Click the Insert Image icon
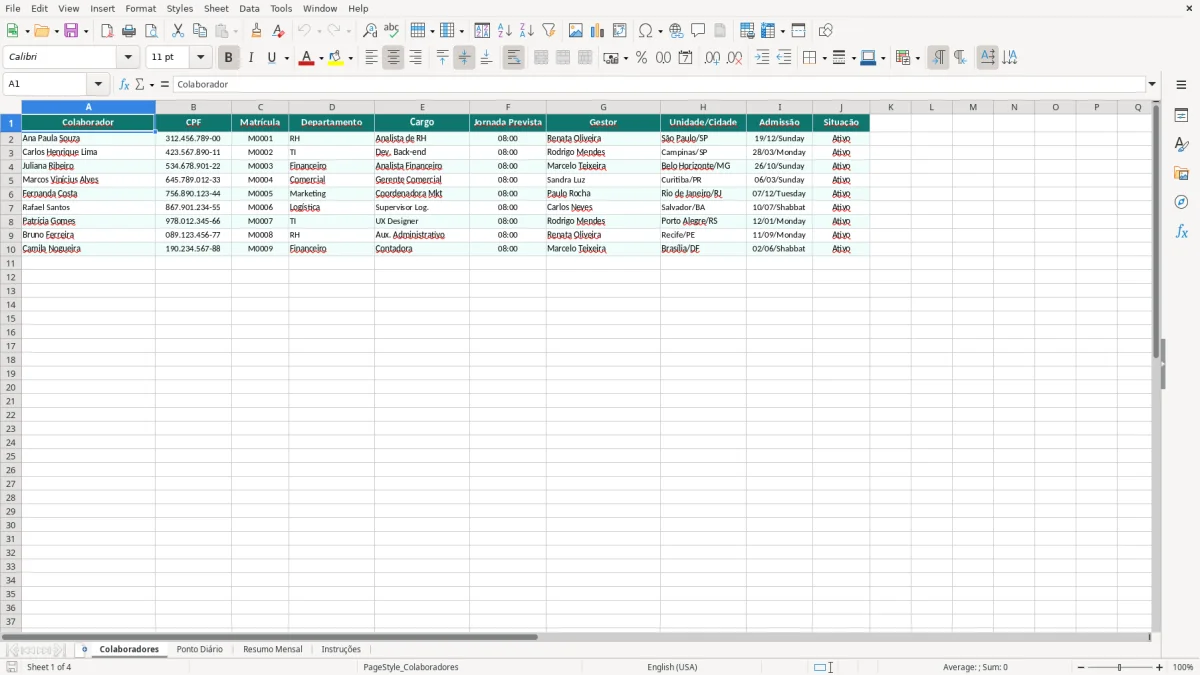Image resolution: width=1200 pixels, height=675 pixels. click(x=576, y=31)
